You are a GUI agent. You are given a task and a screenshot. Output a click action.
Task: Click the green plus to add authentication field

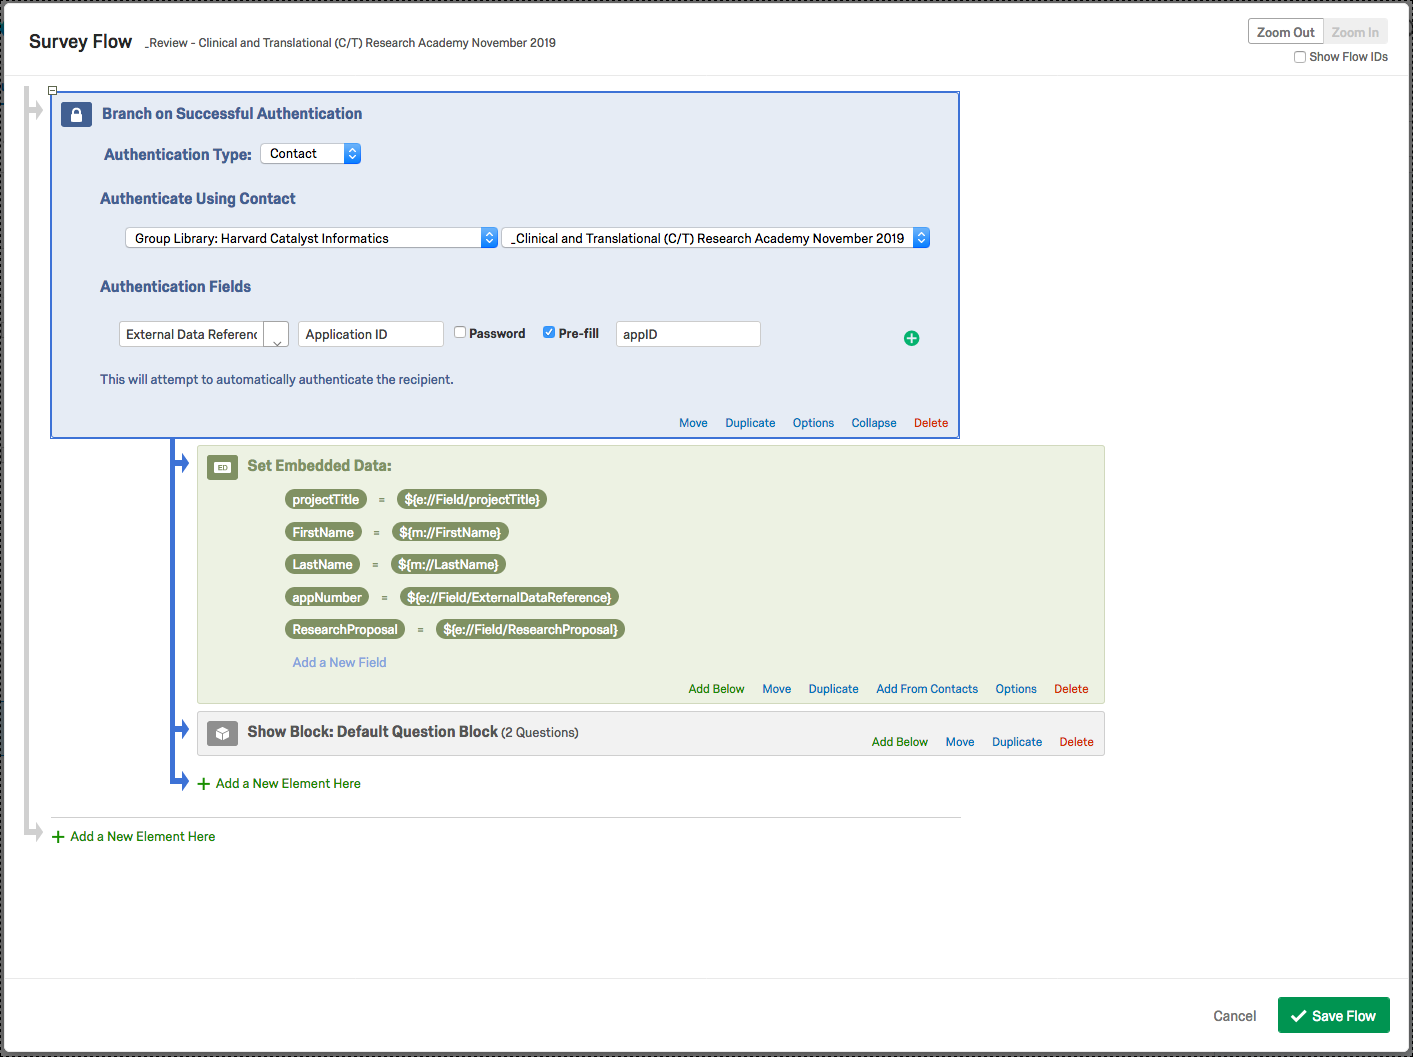[x=911, y=338]
